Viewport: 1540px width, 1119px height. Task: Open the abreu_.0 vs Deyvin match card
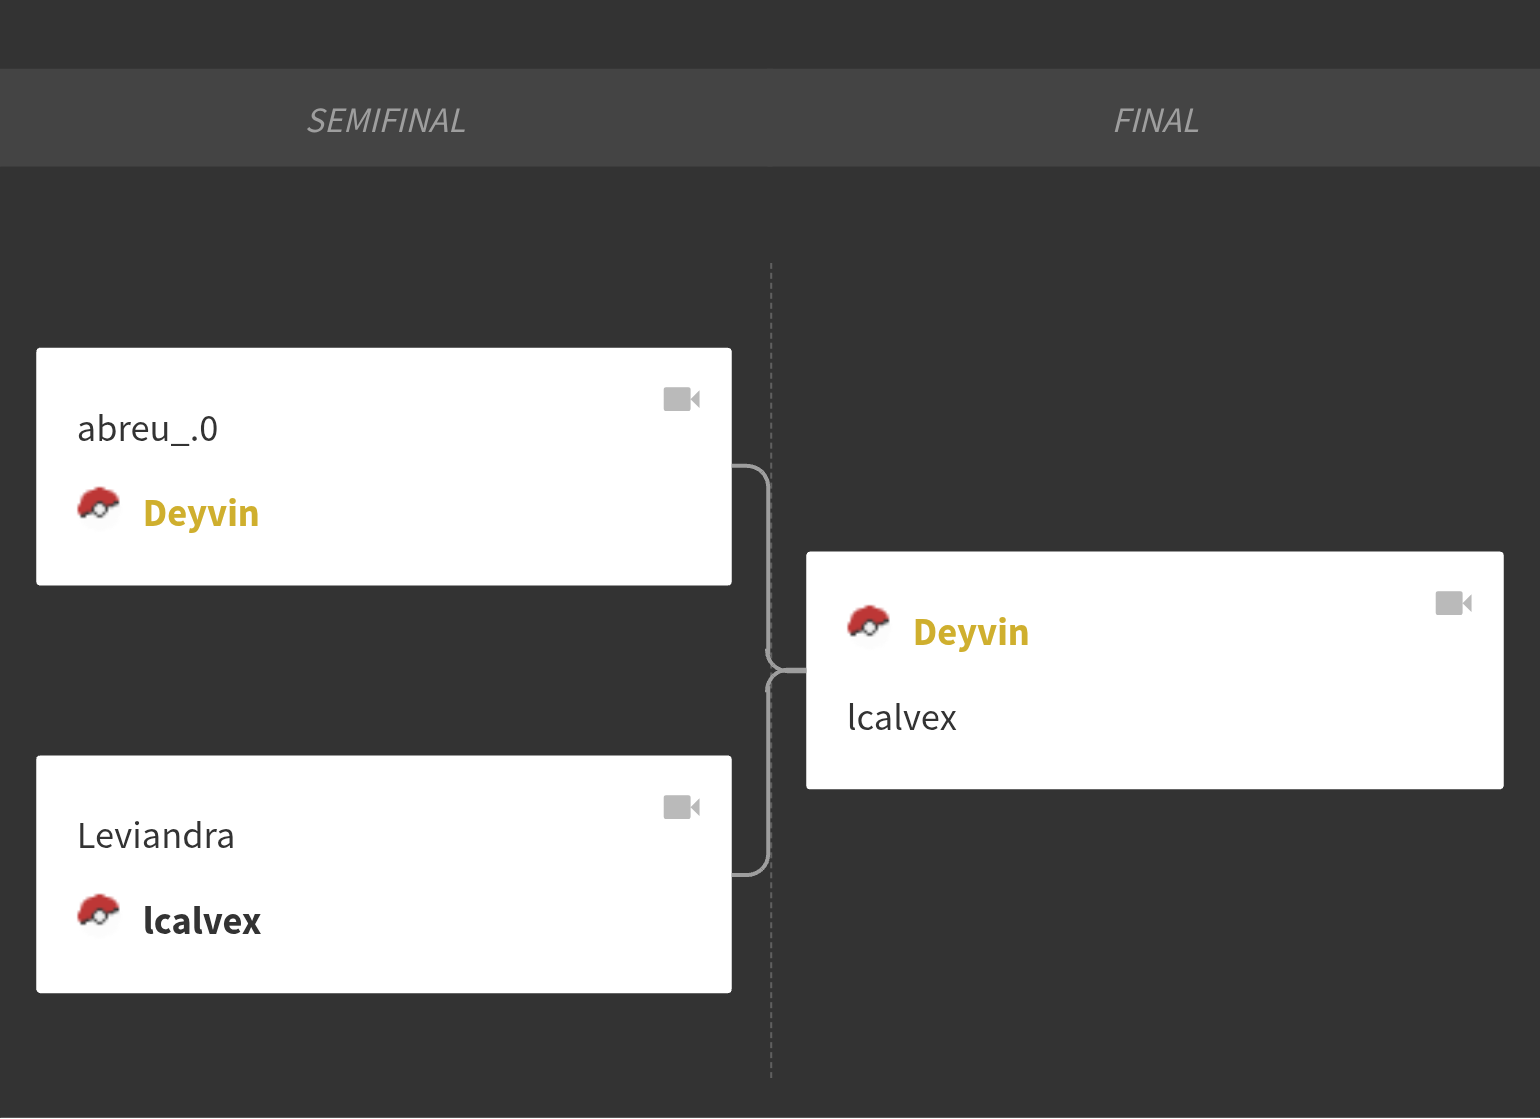click(384, 466)
